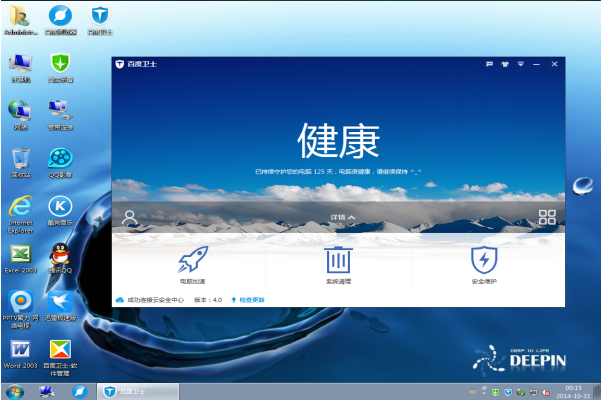Close the Baidu Weishi window
The height and width of the screenshot is (400, 602).
554,64
